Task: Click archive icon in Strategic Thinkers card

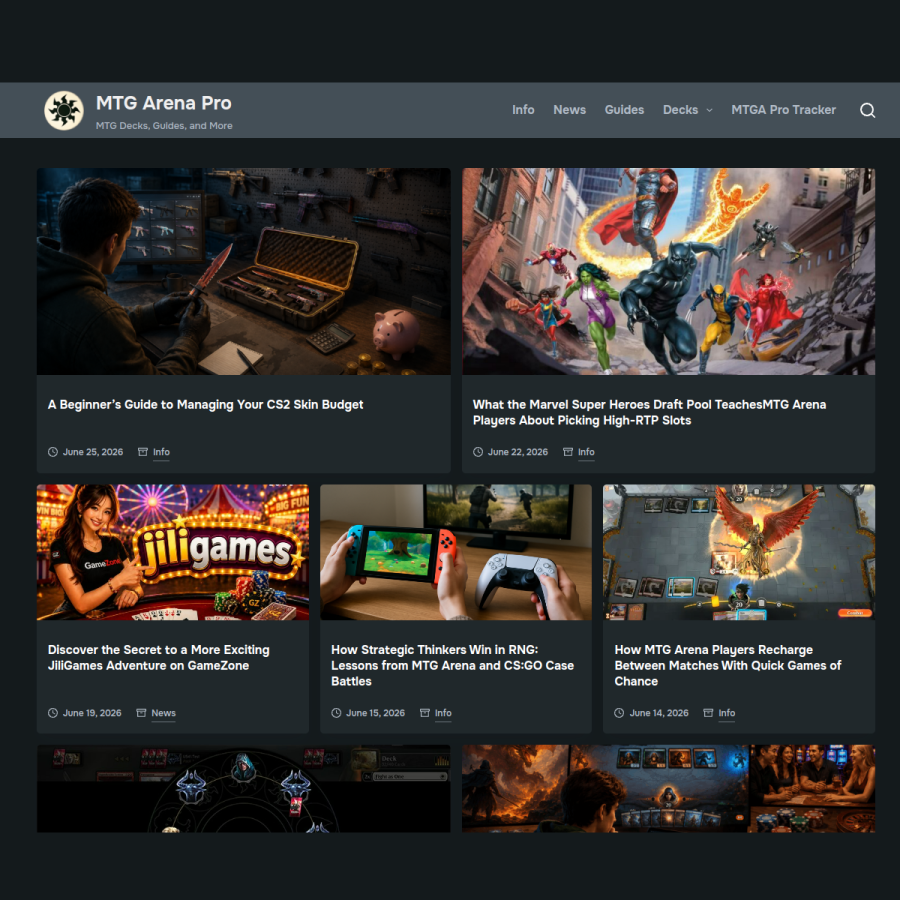Action: pos(425,713)
